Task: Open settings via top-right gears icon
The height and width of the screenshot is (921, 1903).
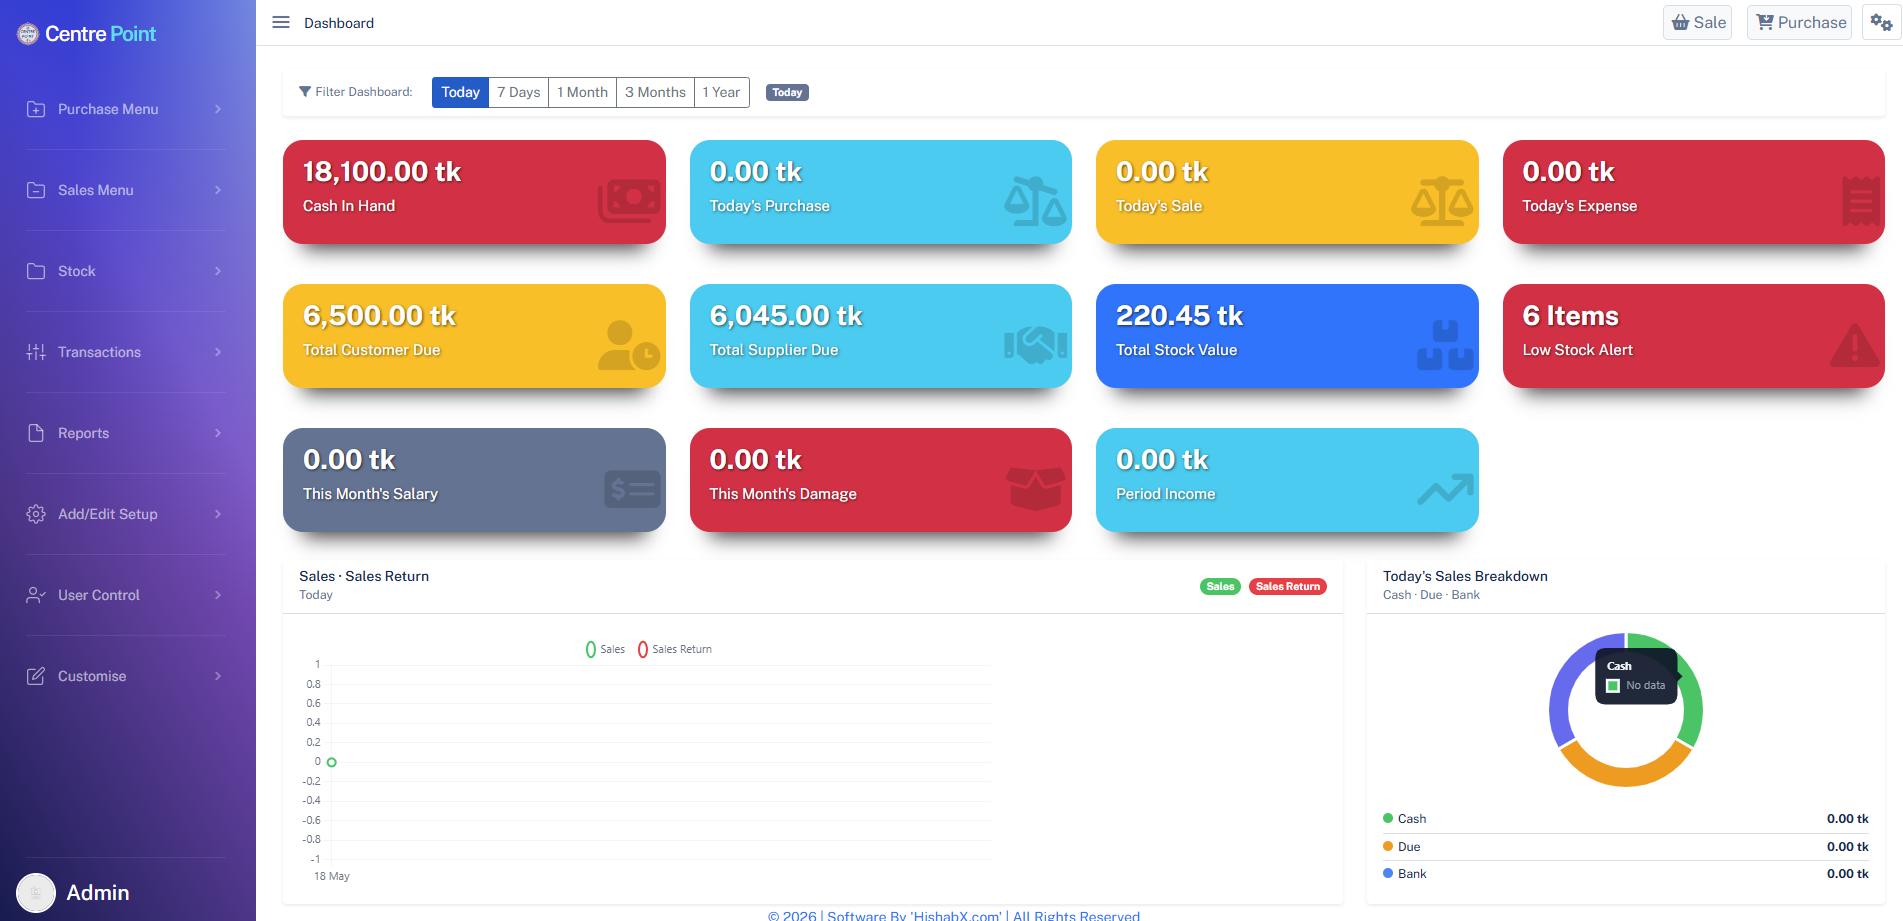Action: pyautogui.click(x=1881, y=22)
